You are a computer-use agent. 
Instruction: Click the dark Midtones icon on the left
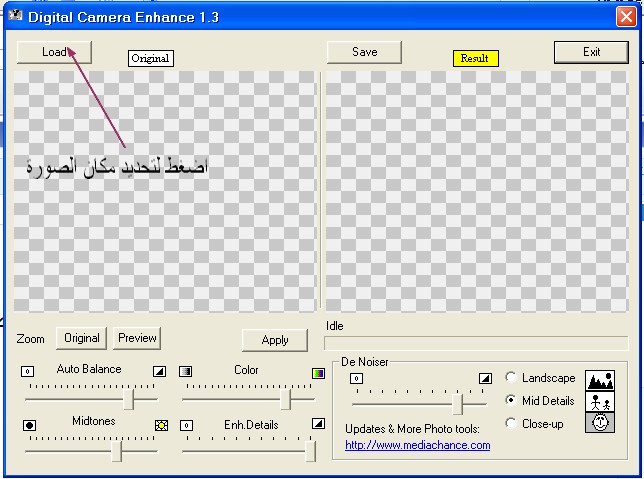pos(29,425)
